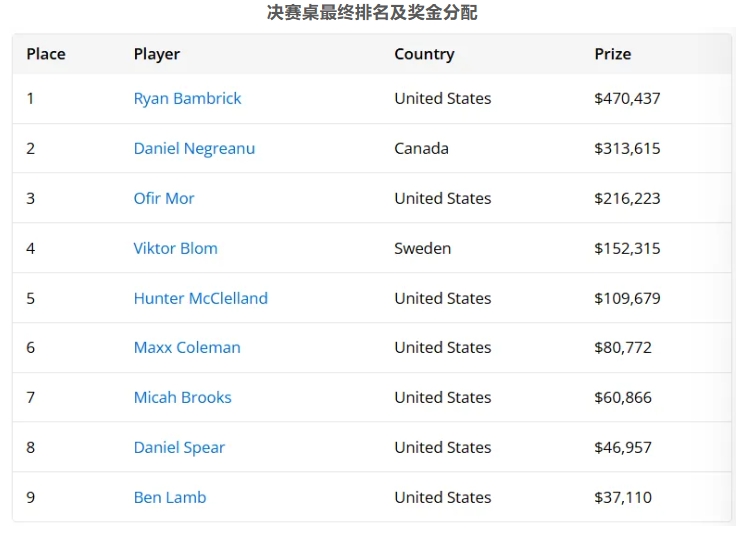
Task: Click the $470,437 first-place prize cell
Action: tap(627, 99)
